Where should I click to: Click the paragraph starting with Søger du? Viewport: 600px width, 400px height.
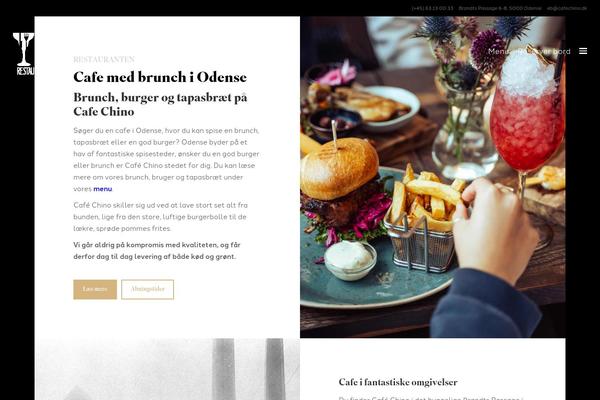coord(166,160)
